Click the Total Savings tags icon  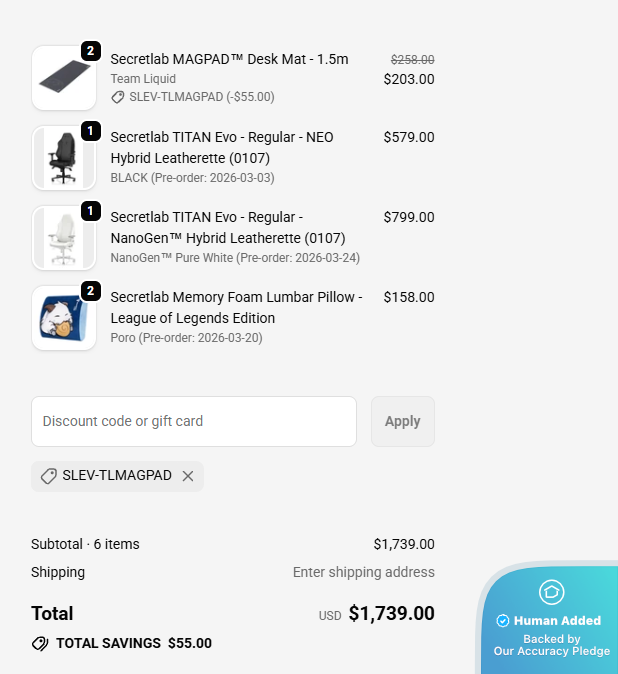coord(40,643)
